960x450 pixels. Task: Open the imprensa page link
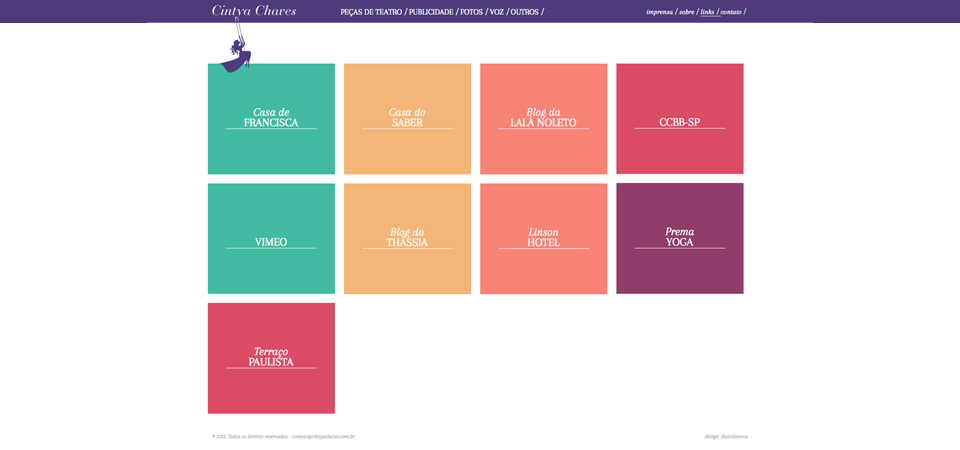coord(659,12)
